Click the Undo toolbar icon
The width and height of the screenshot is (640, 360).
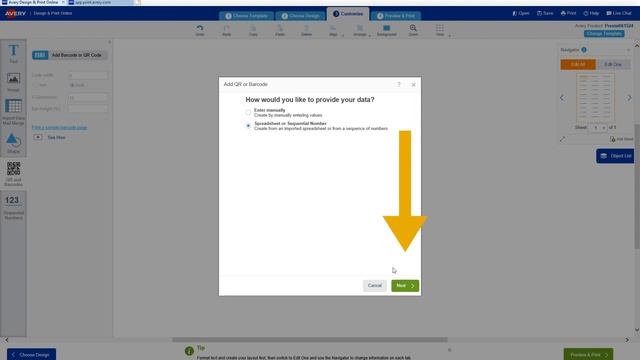pyautogui.click(x=200, y=30)
